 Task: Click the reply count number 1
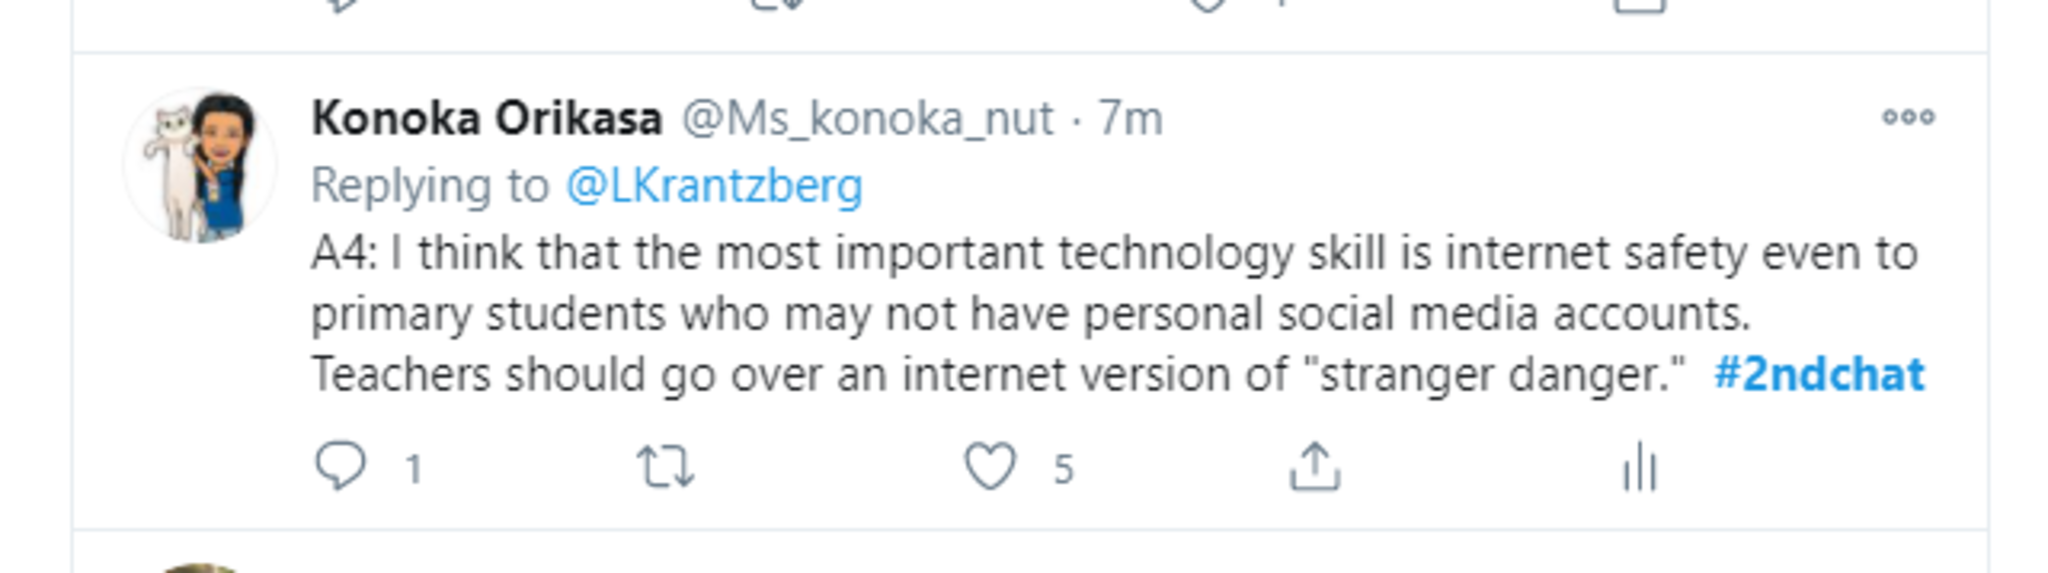click(413, 469)
